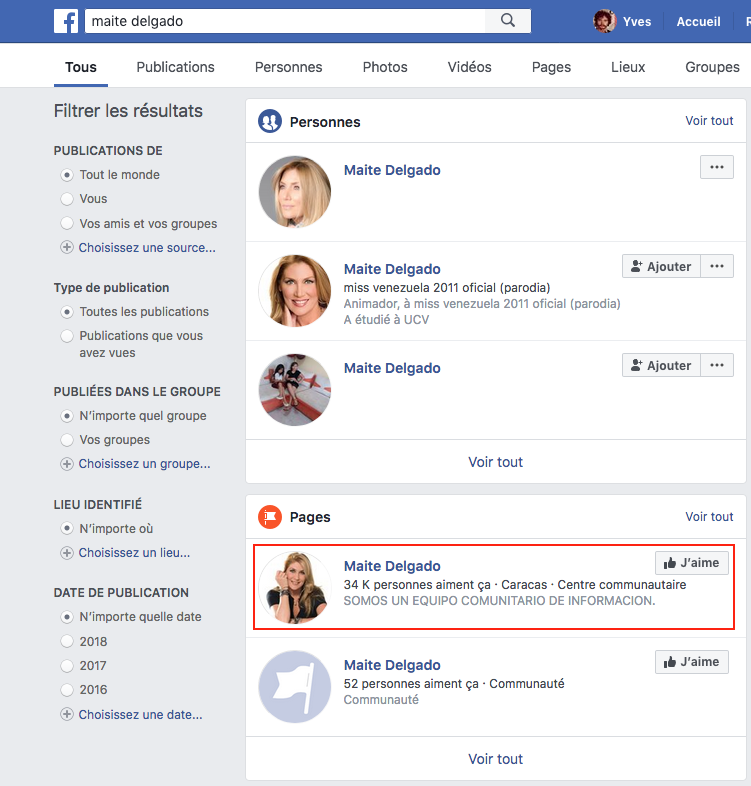The height and width of the screenshot is (786, 751).
Task: Switch to the Personnes tab
Action: pos(288,67)
